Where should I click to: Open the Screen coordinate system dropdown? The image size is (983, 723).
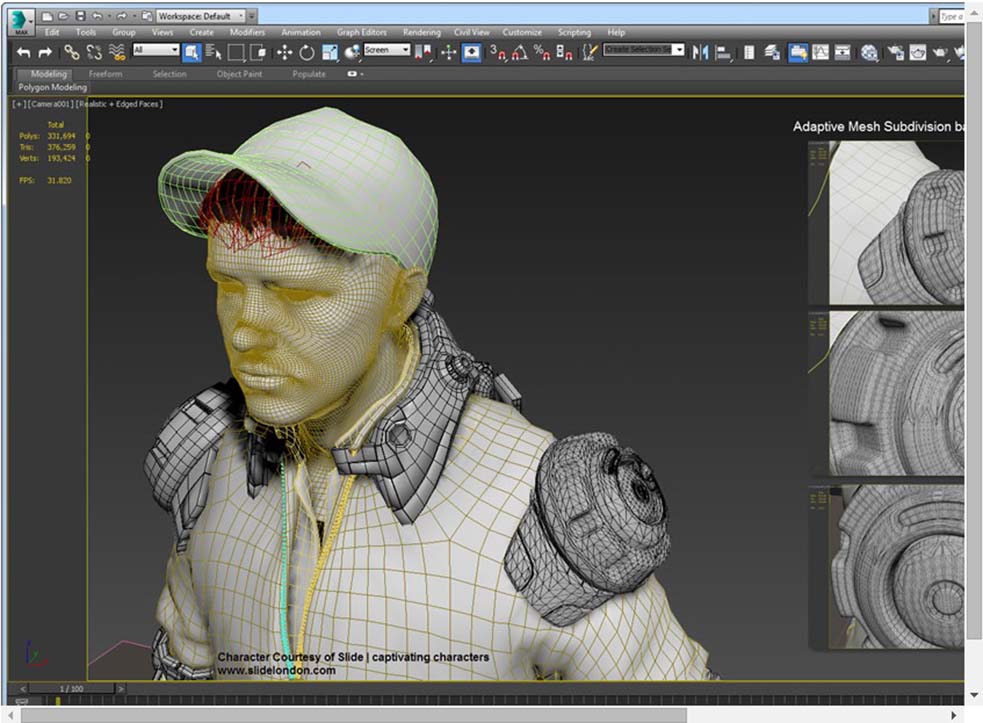tap(387, 50)
